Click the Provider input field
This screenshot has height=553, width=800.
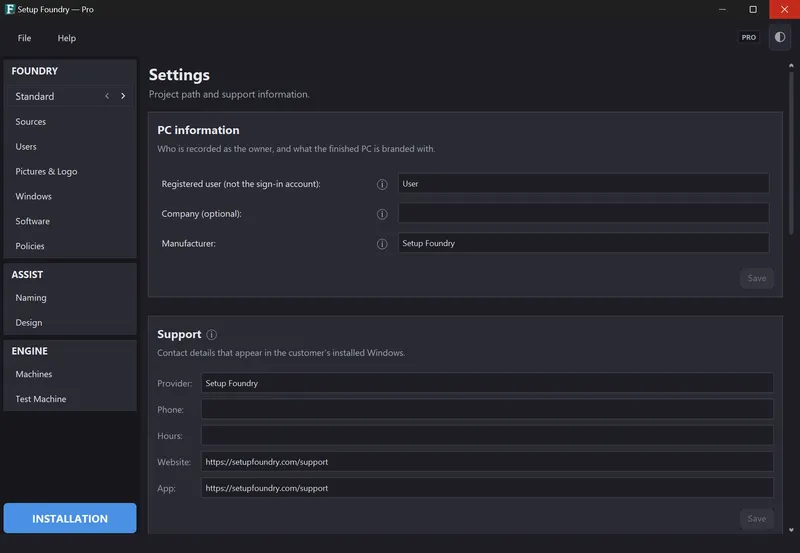coord(487,383)
